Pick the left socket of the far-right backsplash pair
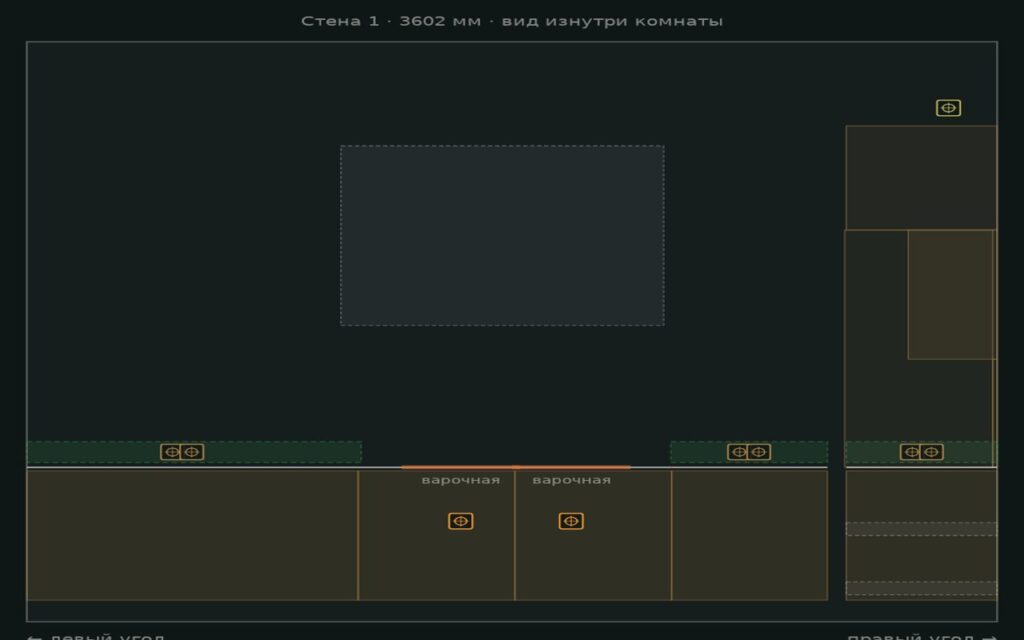This screenshot has height=640, width=1024. pyautogui.click(x=911, y=452)
